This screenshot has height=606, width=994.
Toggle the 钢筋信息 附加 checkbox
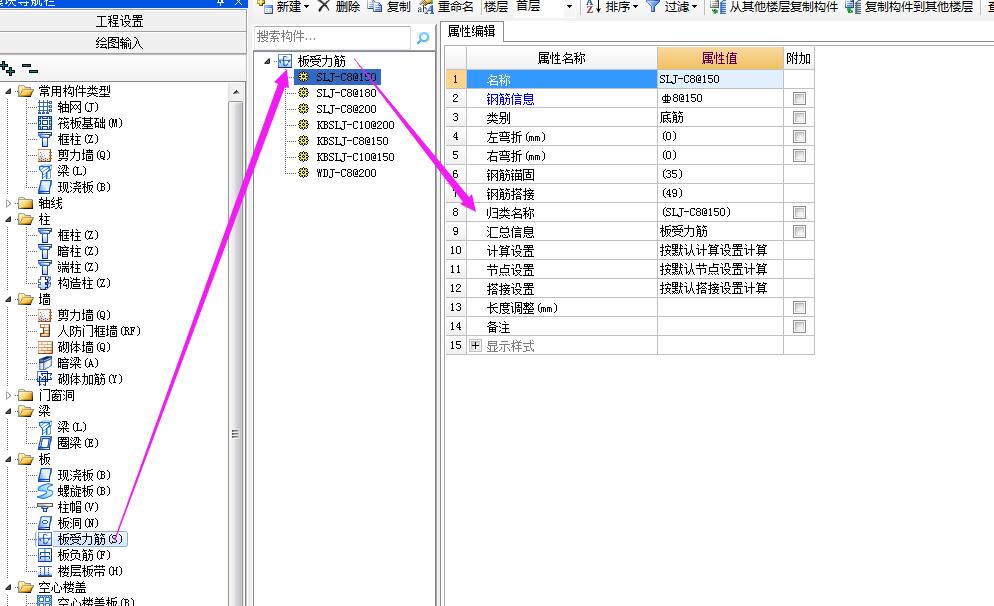[799, 98]
